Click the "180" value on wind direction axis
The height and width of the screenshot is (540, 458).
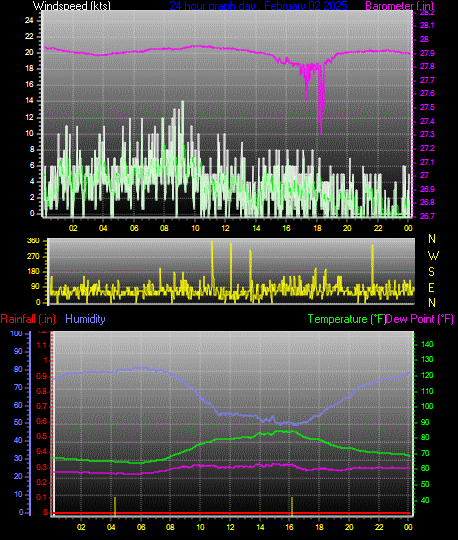coord(33,271)
